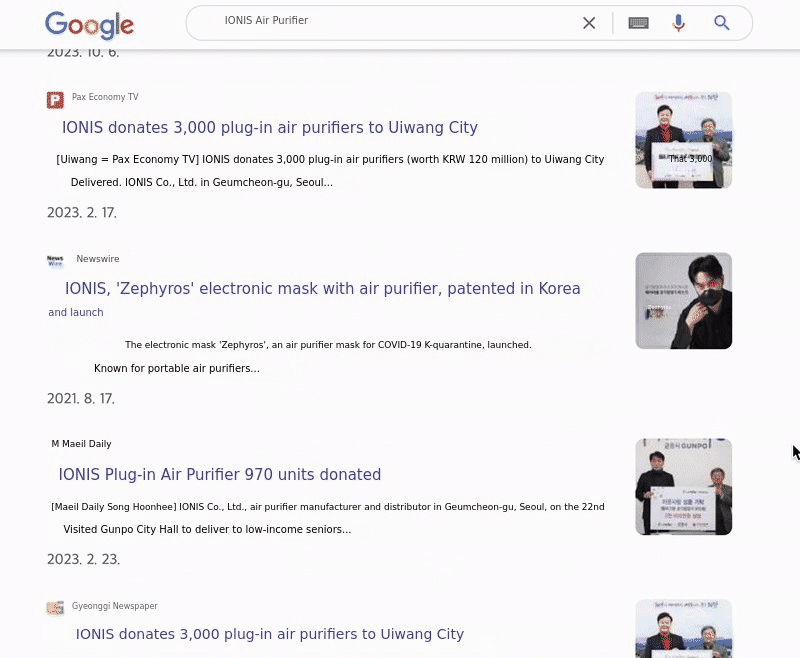Viewport: 800px width, 658px height.
Task: Click the Pax Economy TV favicon
Action: (55, 100)
